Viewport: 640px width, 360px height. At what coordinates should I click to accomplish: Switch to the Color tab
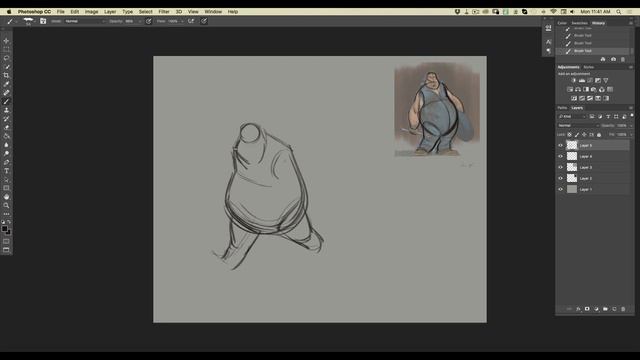pos(562,23)
